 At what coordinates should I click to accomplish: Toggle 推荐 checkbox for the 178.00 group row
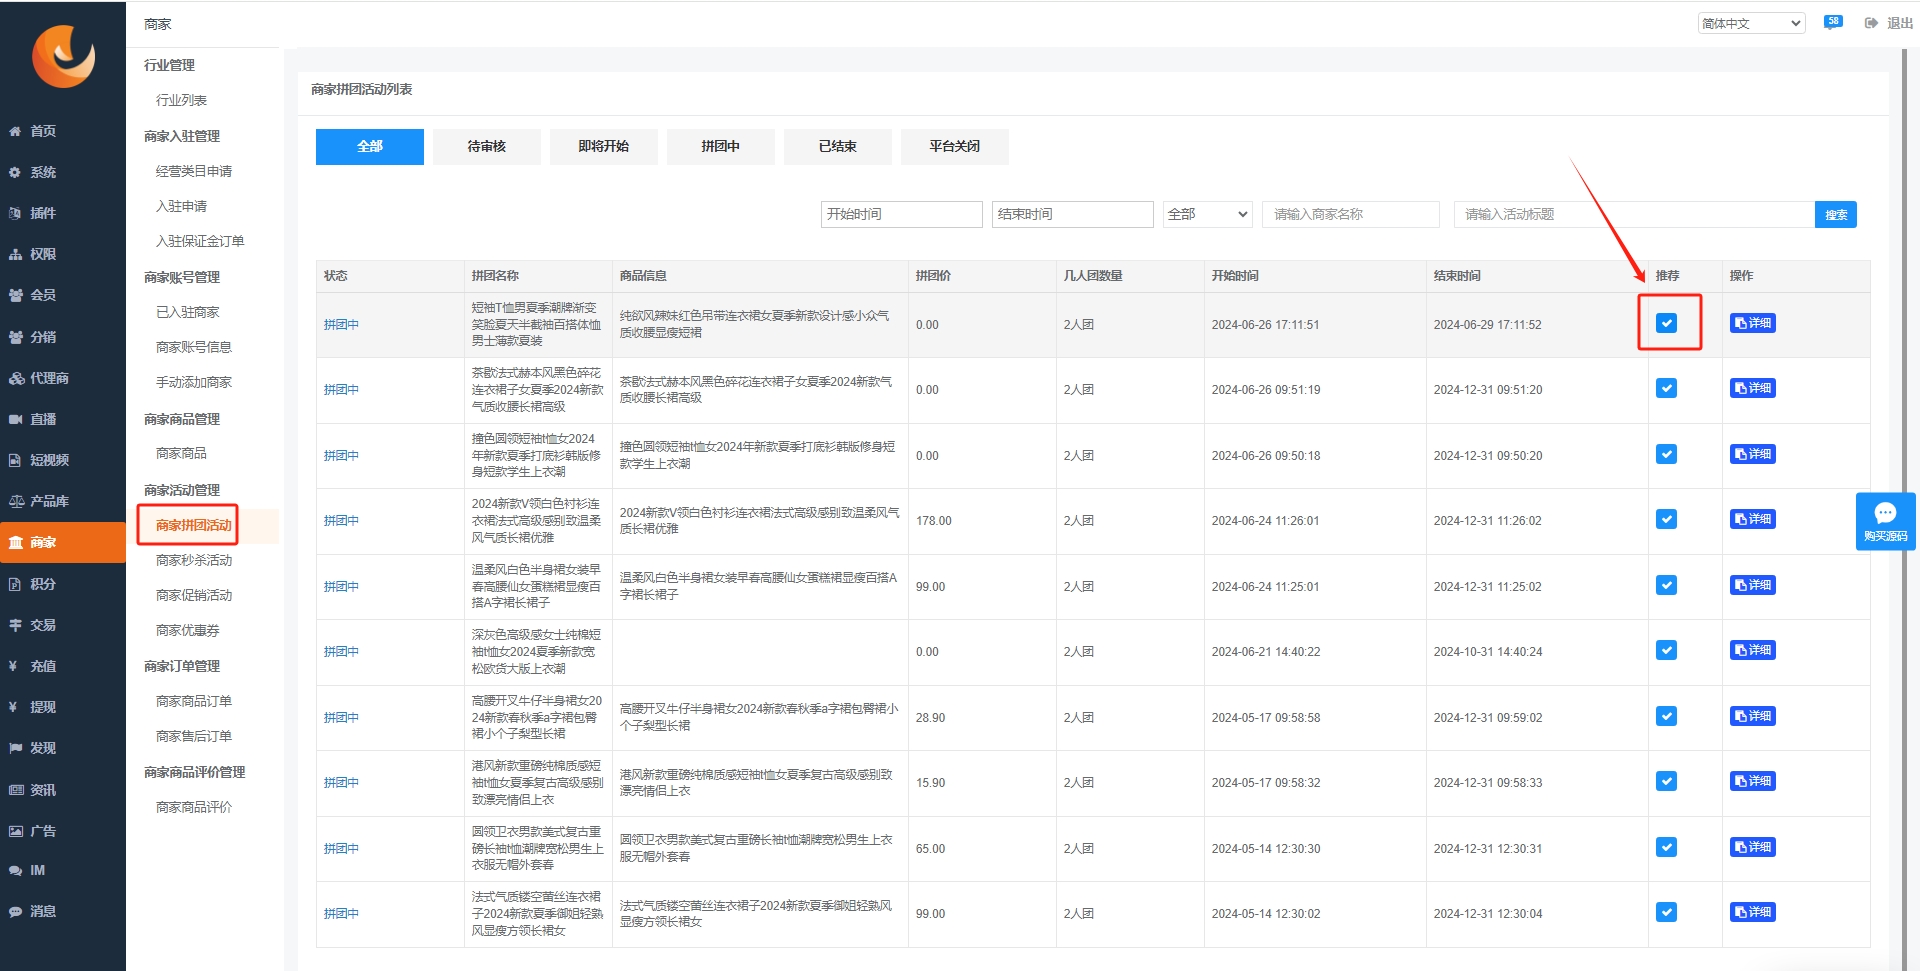1666,519
